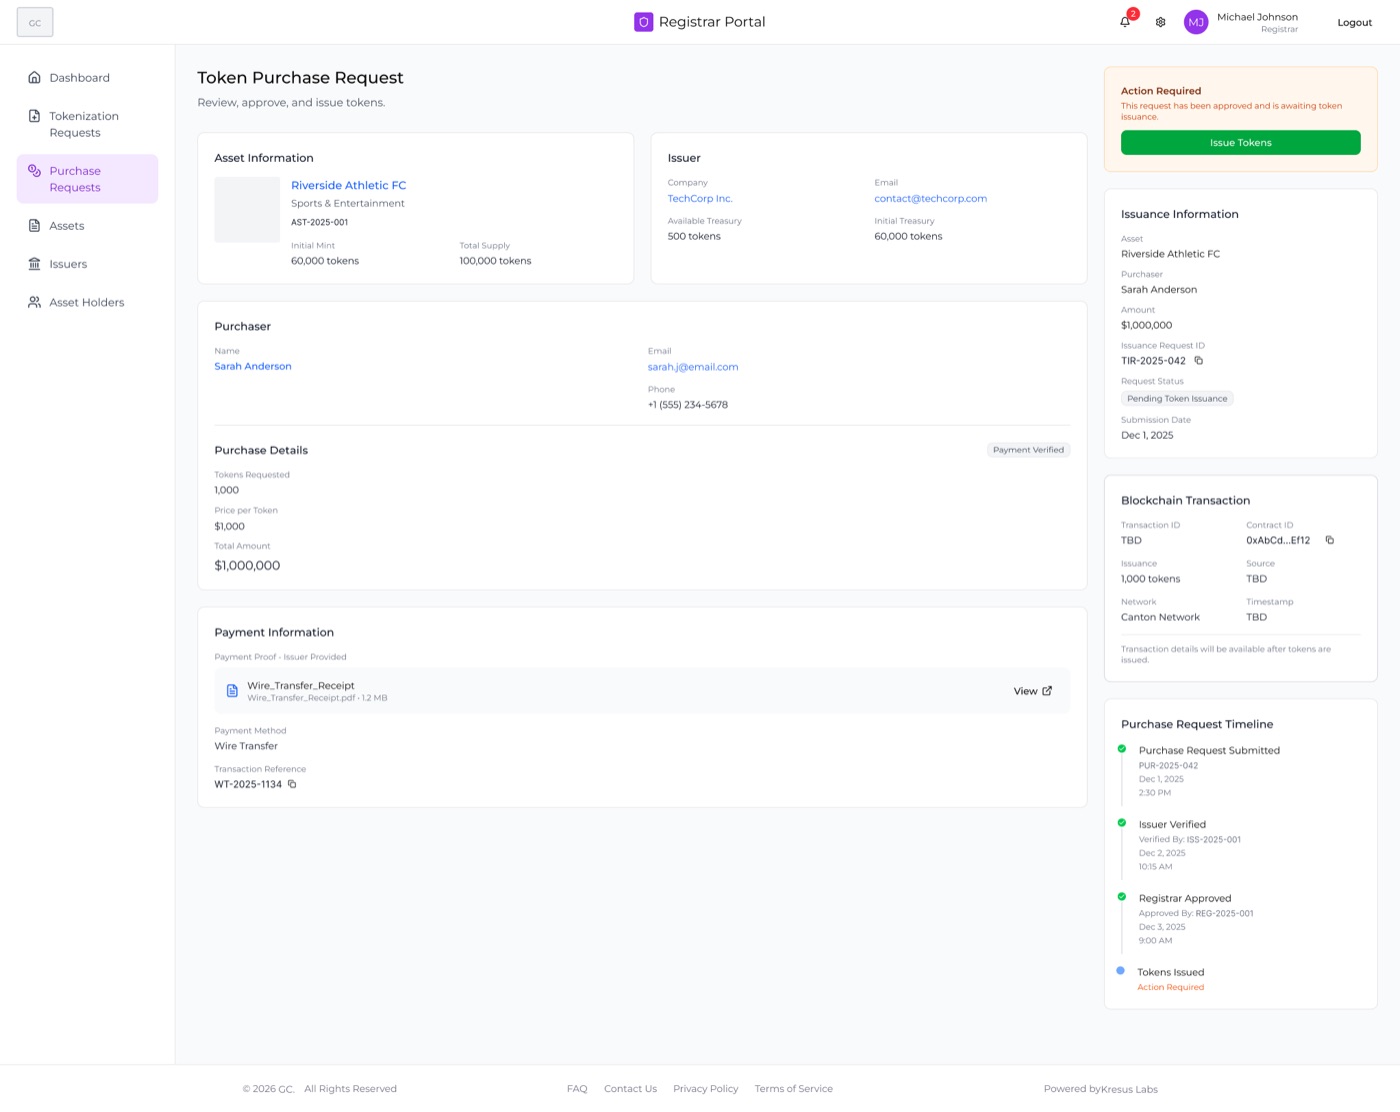The height and width of the screenshot is (1112, 1400).
Task: Open Tokenization Requests in the sidebar
Action: click(x=84, y=124)
